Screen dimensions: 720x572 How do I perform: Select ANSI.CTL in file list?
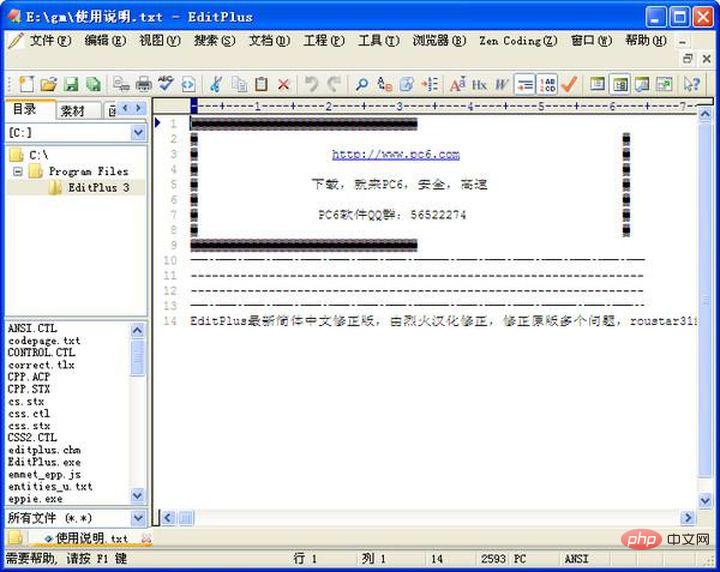[33, 328]
